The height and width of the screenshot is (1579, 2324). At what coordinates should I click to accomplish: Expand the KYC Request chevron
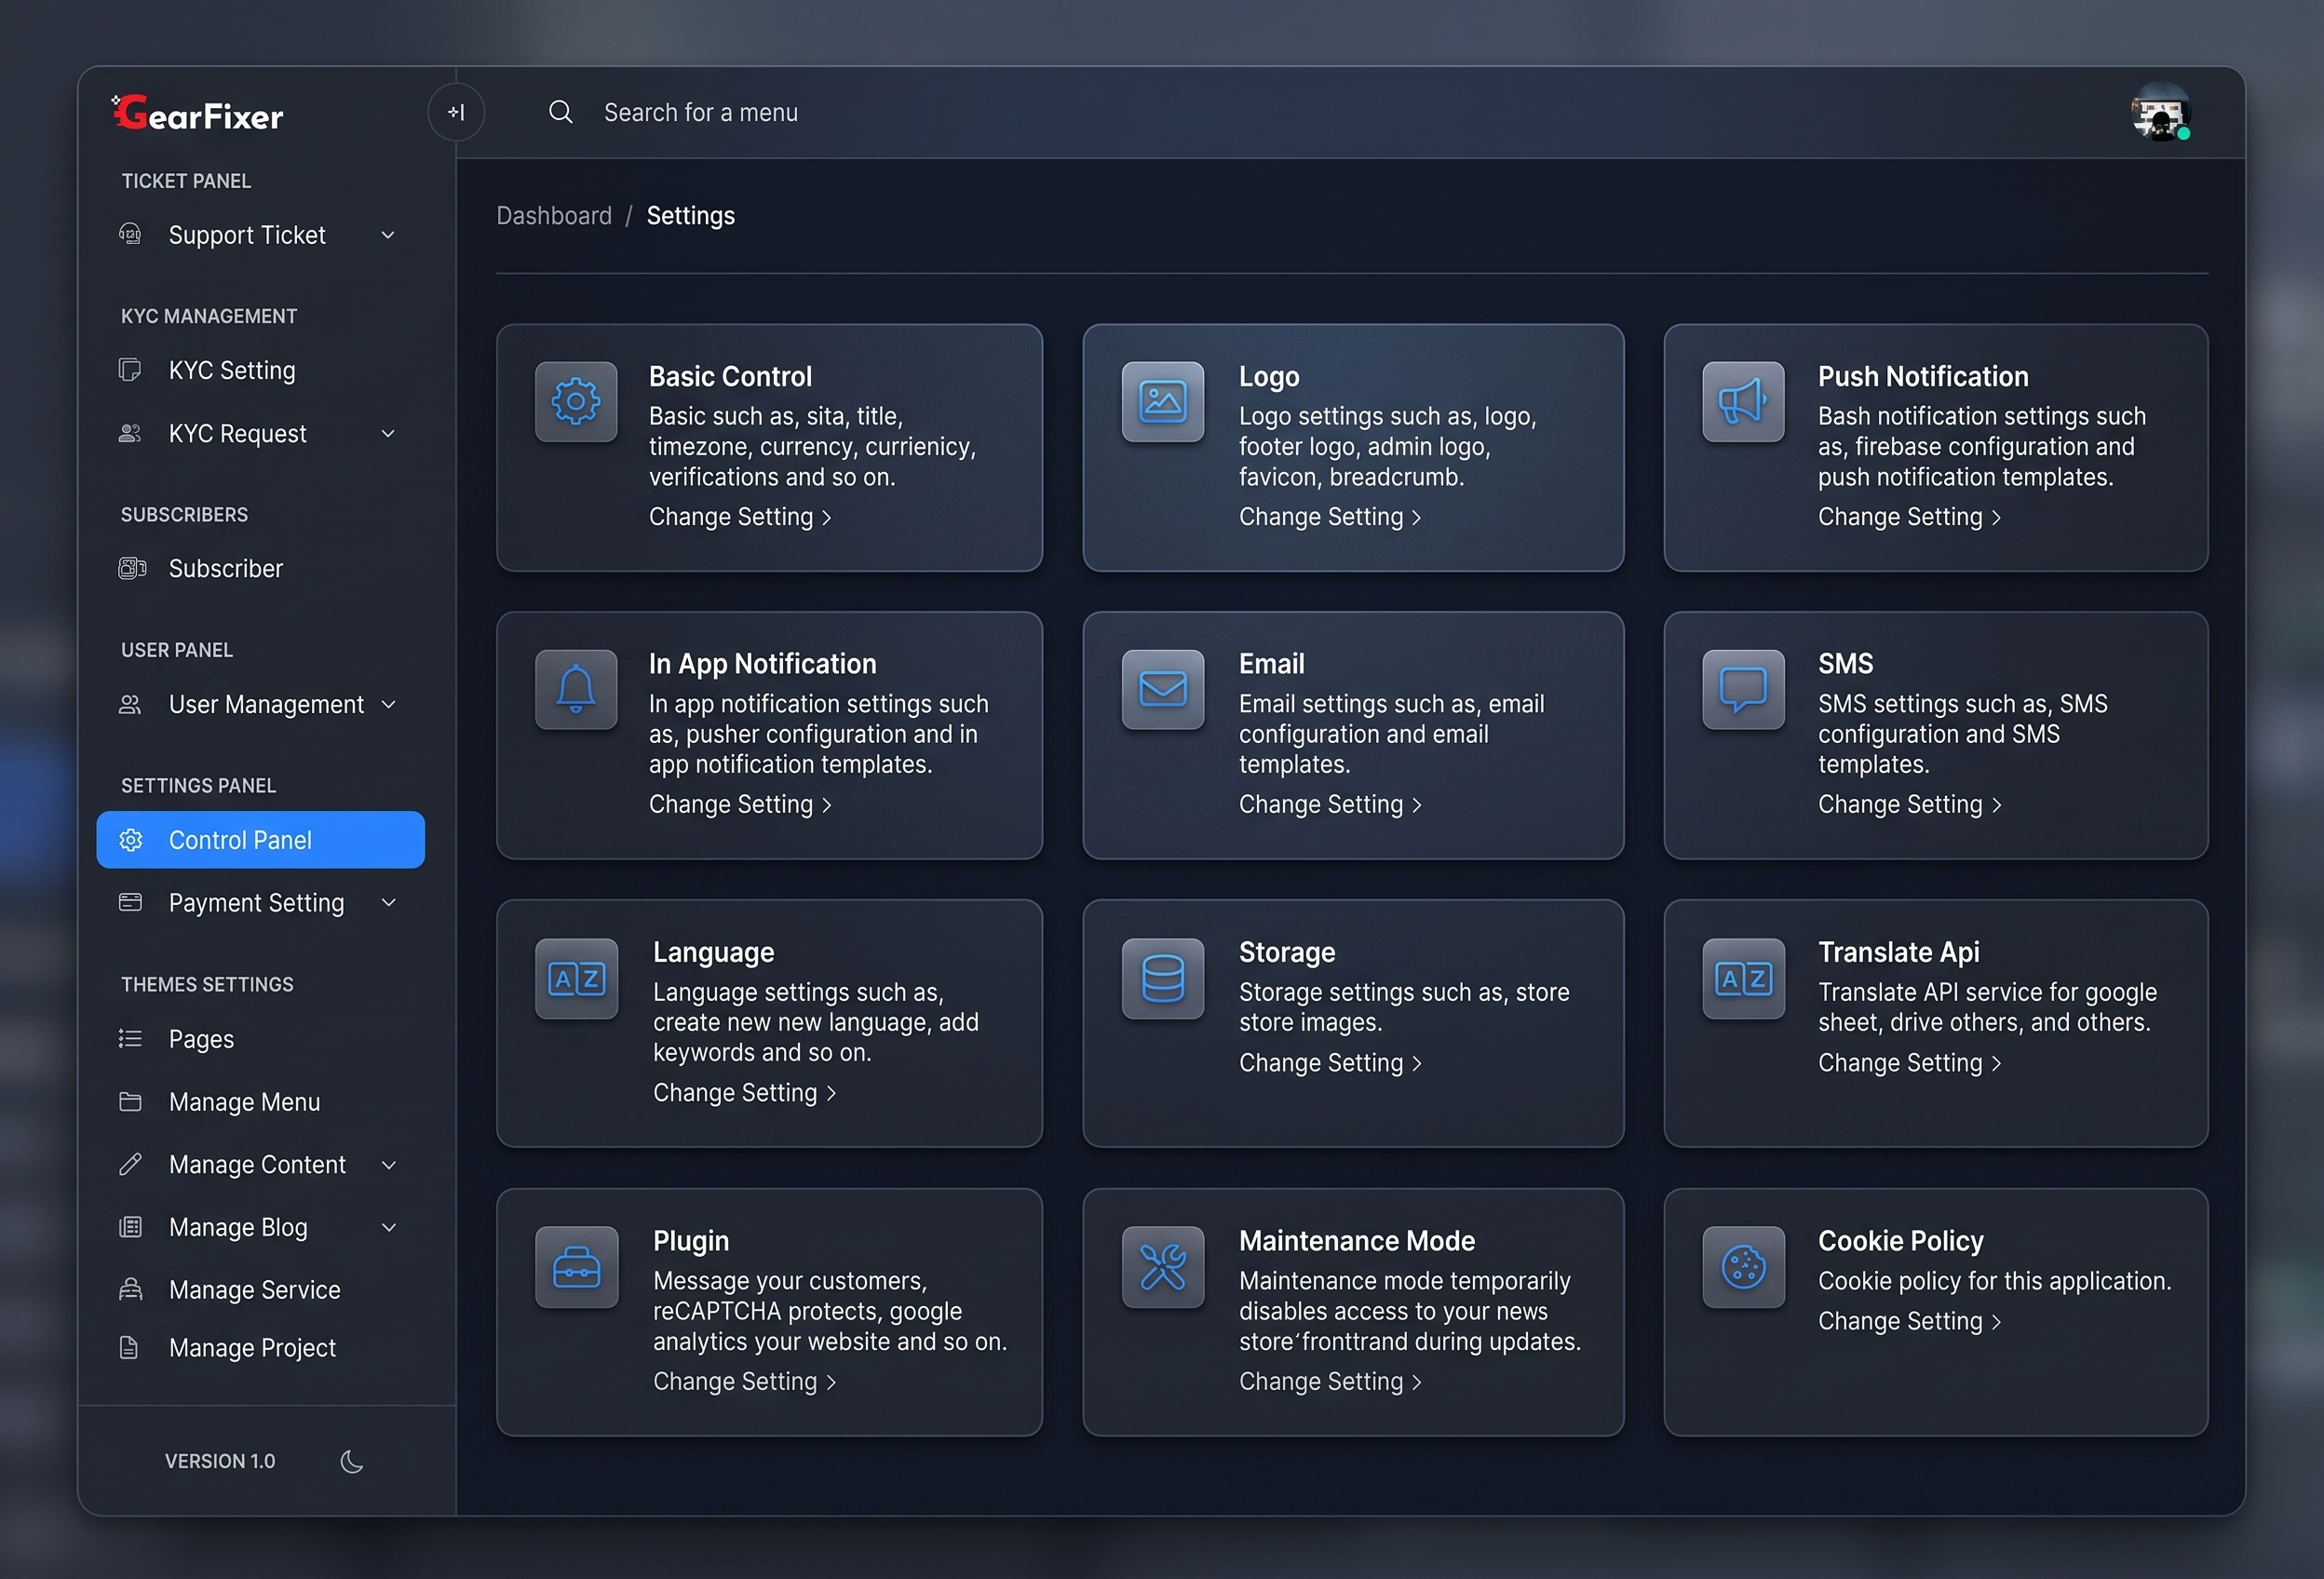(389, 433)
